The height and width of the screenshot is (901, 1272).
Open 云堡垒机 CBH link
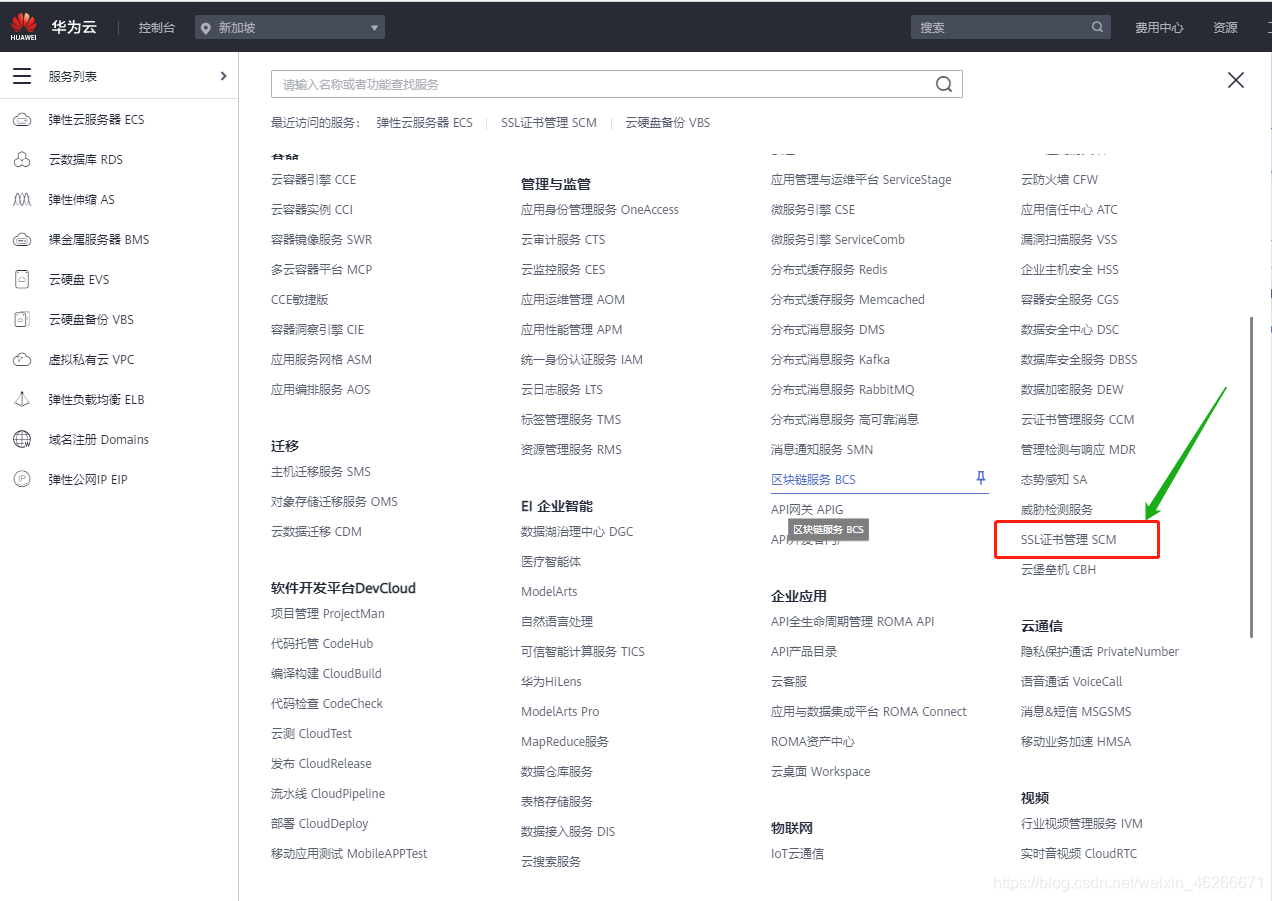(1058, 570)
